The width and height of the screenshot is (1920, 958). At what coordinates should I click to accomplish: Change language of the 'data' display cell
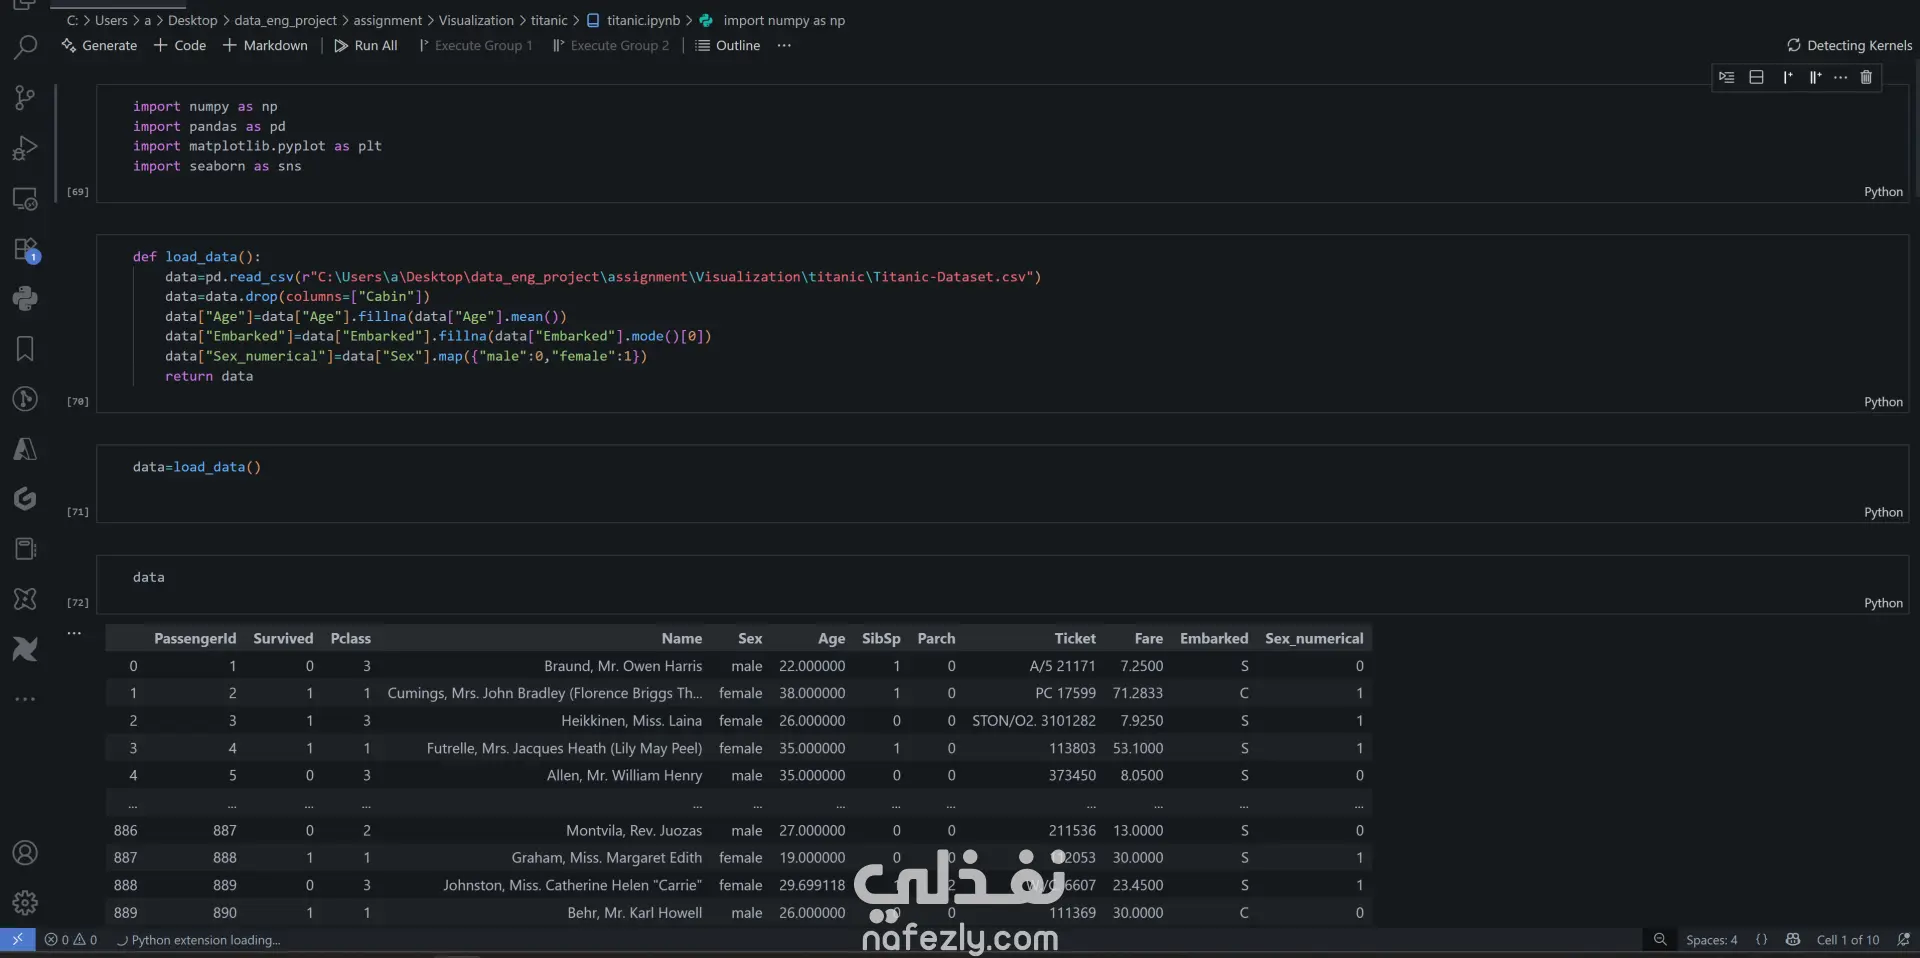tap(1883, 603)
